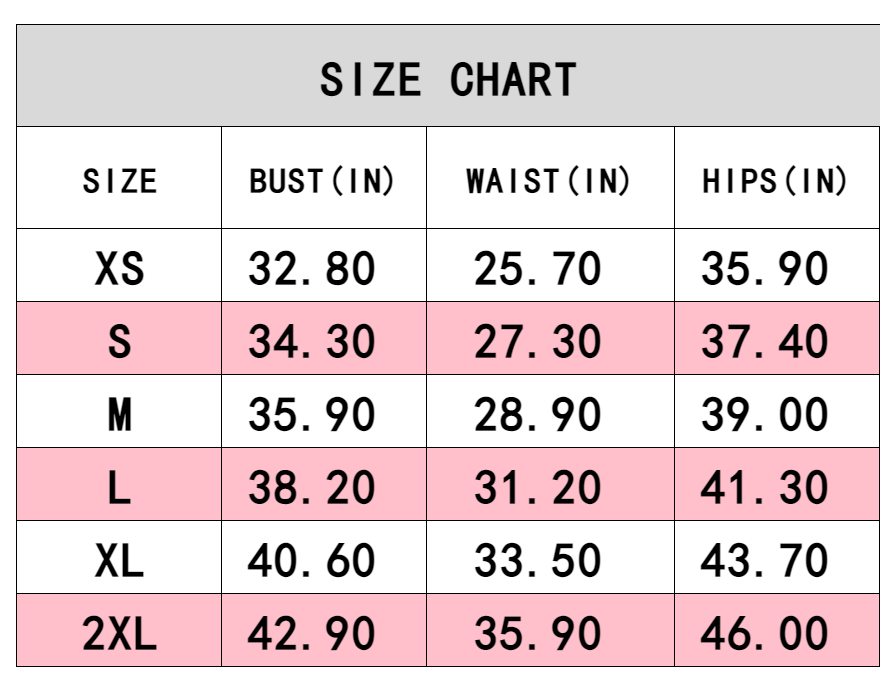Select the 2XL hips value 46.00
Viewport: 896px width, 683px height.
point(765,633)
